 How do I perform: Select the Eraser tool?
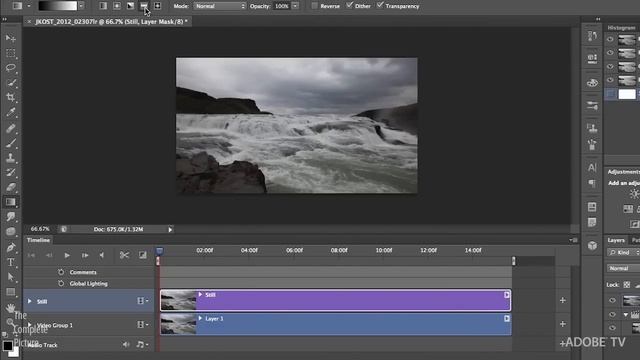(11, 187)
